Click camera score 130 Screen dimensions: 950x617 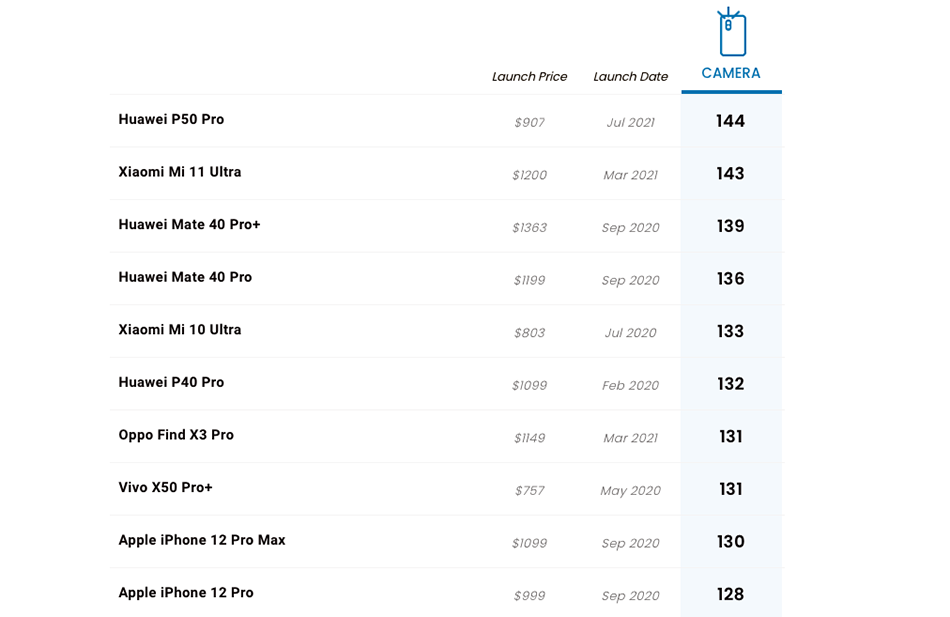coord(730,542)
